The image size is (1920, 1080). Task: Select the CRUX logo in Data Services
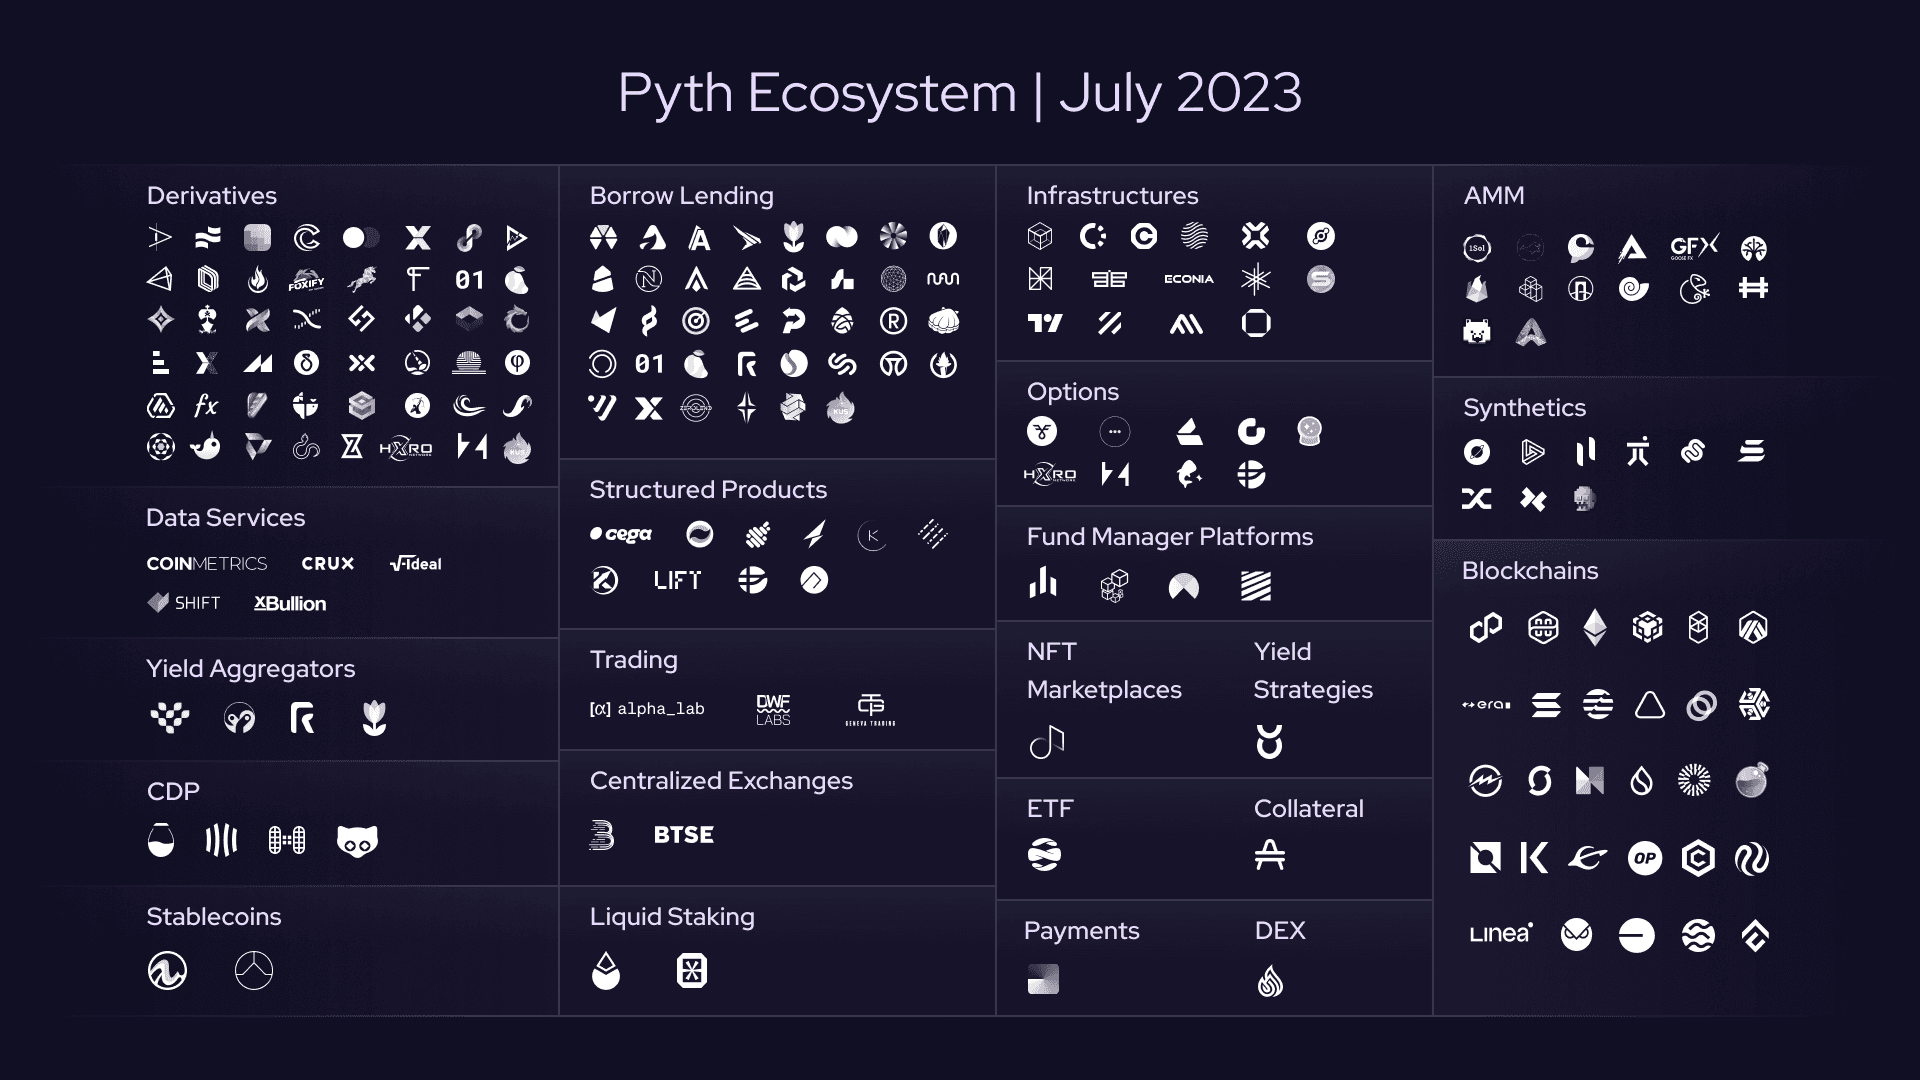coord(328,564)
